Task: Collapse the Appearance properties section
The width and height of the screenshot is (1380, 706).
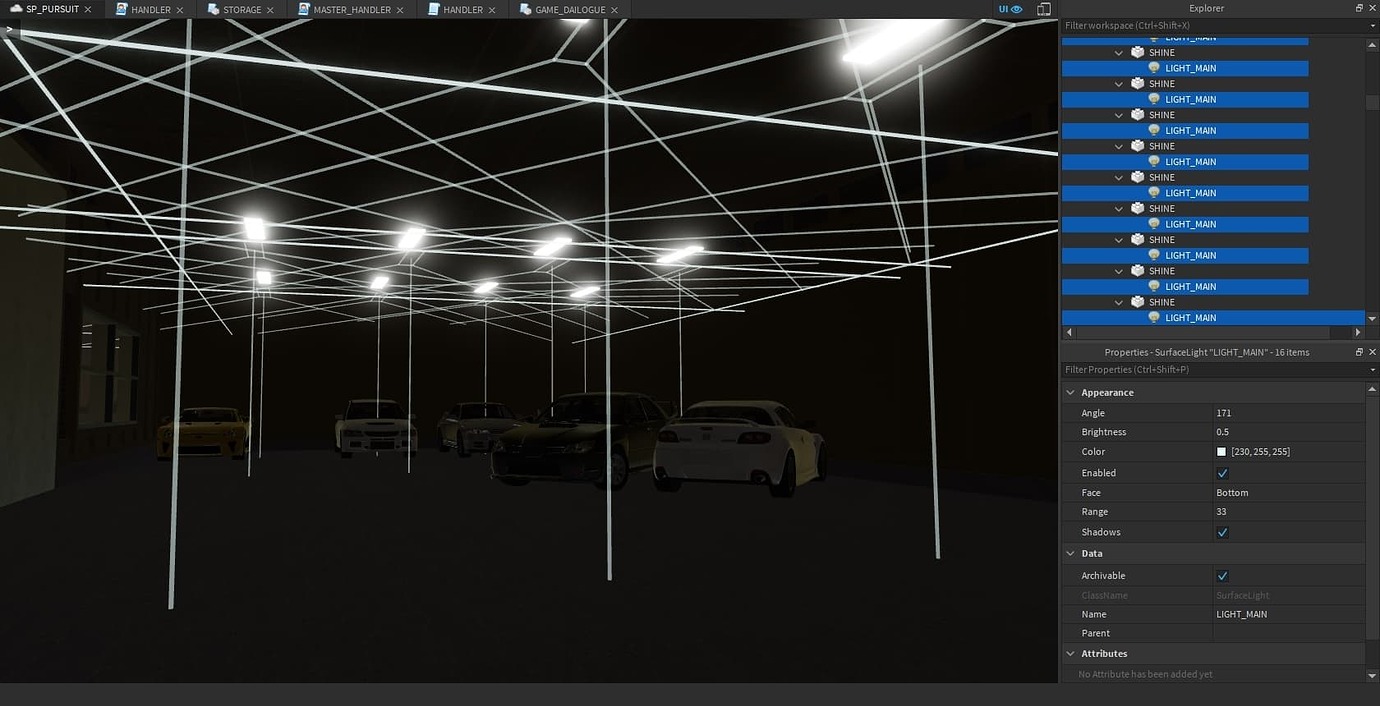Action: [x=1070, y=392]
